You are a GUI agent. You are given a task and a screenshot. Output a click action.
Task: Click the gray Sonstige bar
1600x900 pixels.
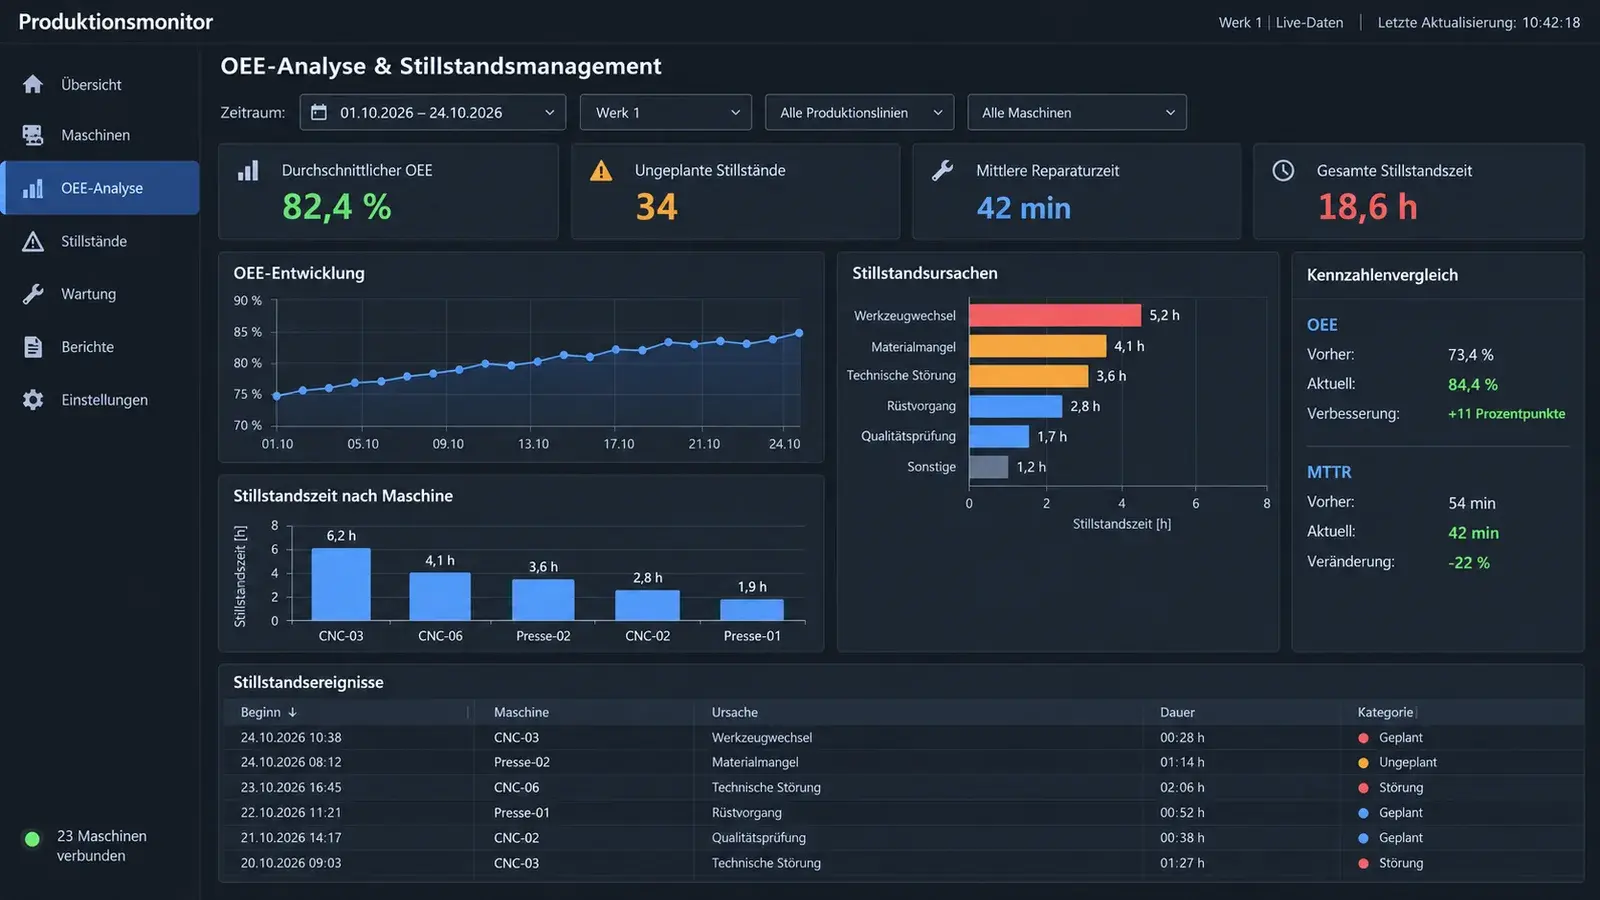pyautogui.click(x=988, y=467)
